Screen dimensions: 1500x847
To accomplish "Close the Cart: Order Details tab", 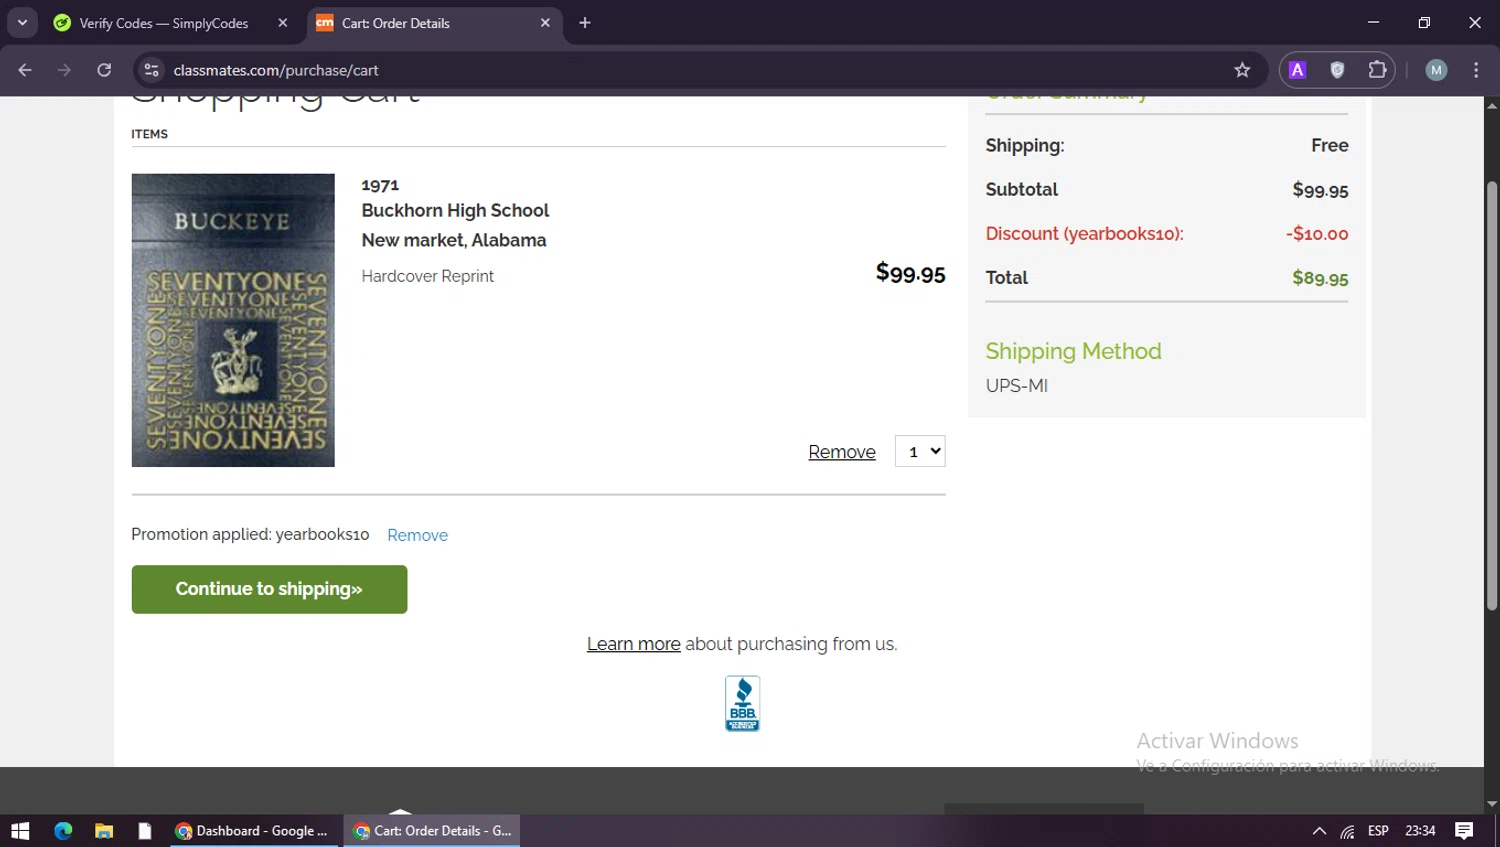I will point(545,23).
